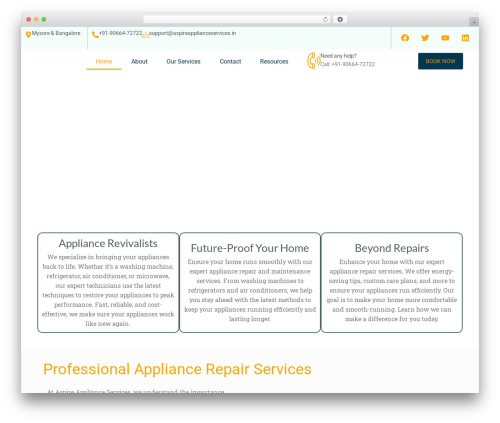This screenshot has width=500, height=423.
Task: Click the Mysore & Bangalore location text
Action: click(56, 33)
